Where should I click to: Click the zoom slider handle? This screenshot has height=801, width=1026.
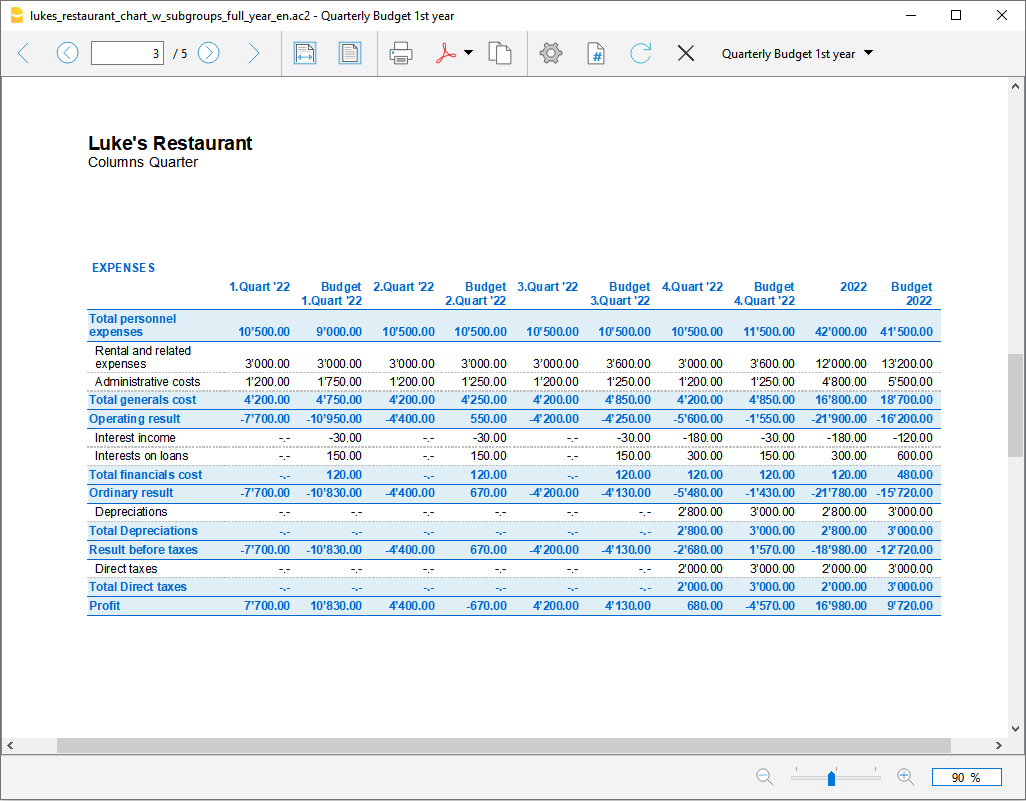(x=831, y=778)
